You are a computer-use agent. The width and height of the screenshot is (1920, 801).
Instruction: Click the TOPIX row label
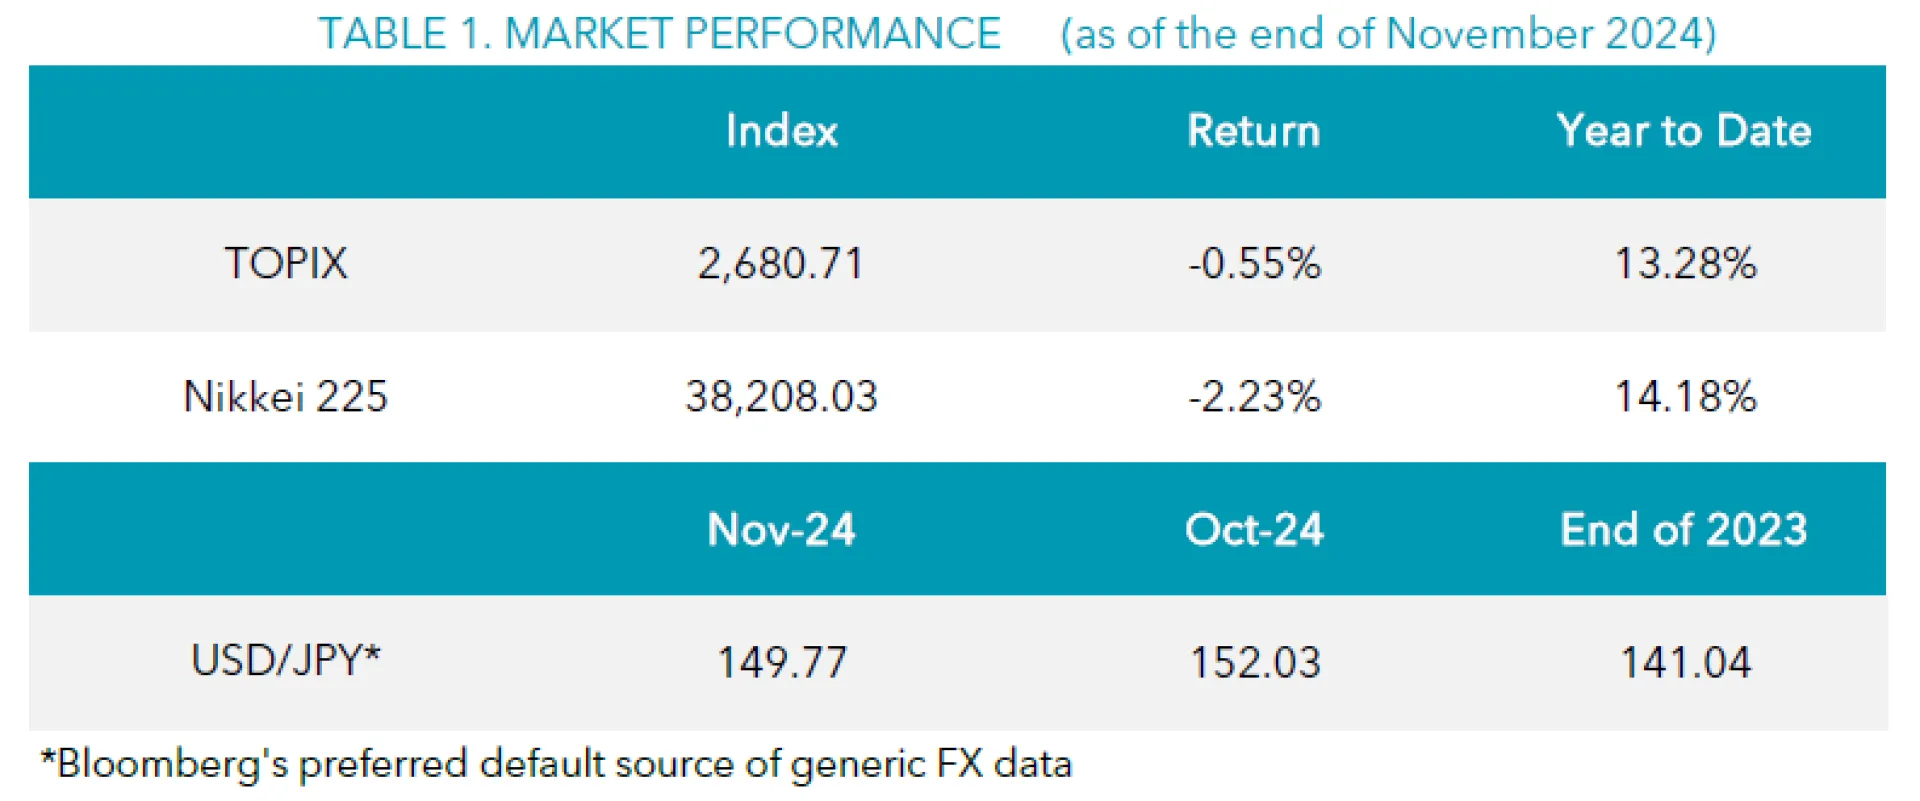coord(286,264)
